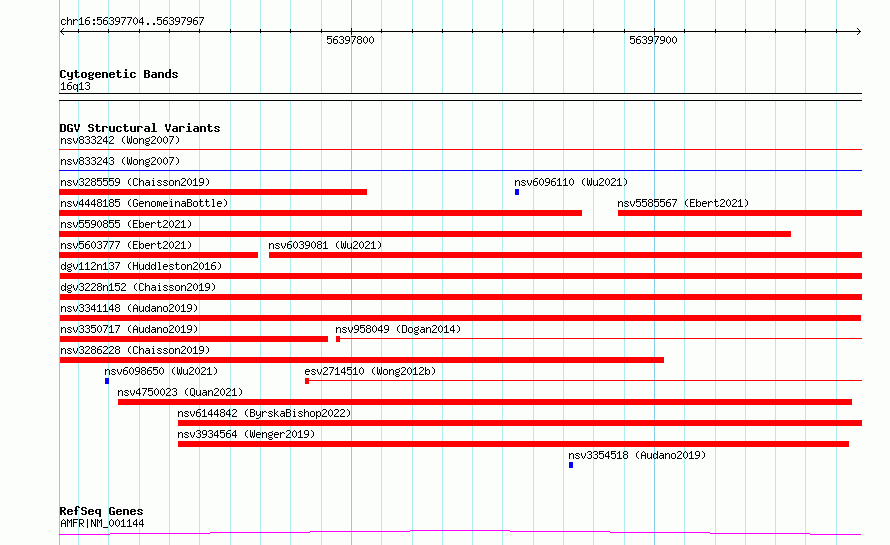Click nsv3350717 (Audano2019) variant label
This screenshot has width=890, height=545.
(x=129, y=329)
